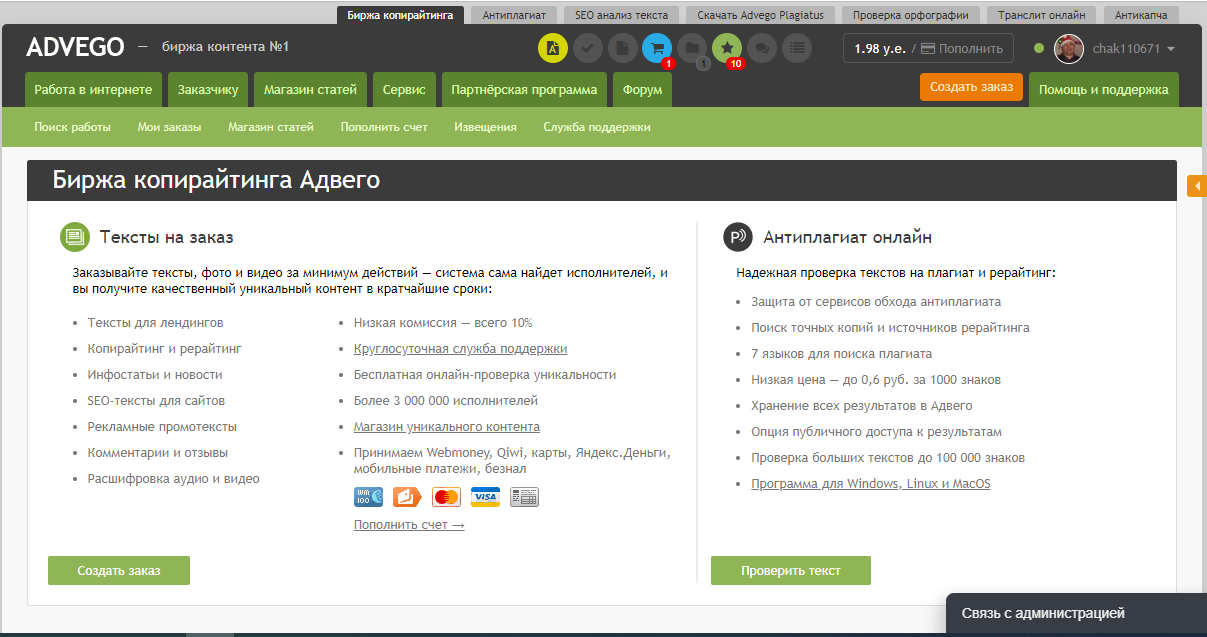The height and width of the screenshot is (637, 1207).
Task: Click the Visa payment icon
Action: point(485,497)
